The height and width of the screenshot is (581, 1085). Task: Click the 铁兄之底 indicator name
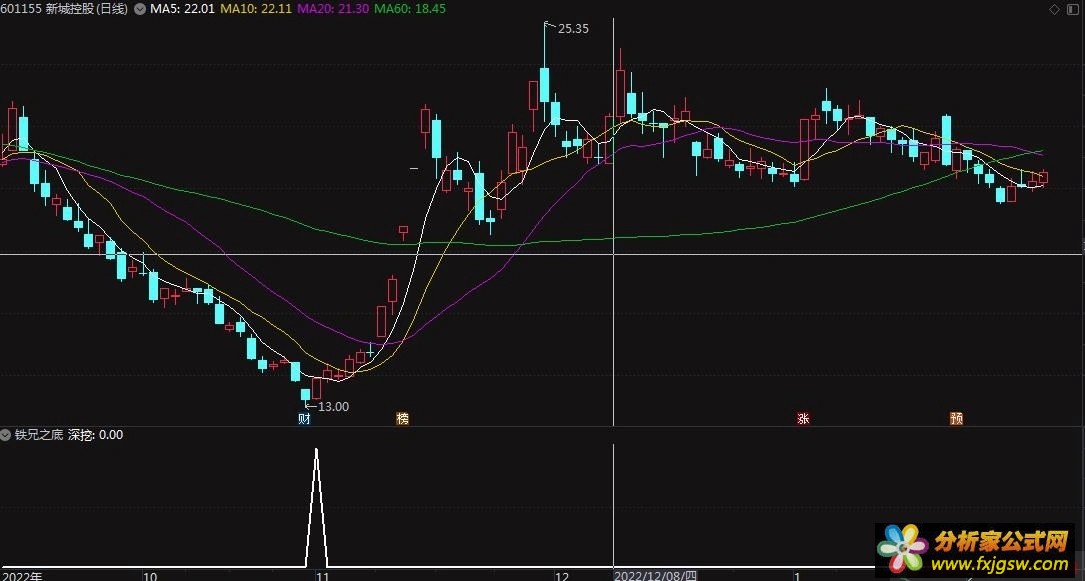point(39,435)
